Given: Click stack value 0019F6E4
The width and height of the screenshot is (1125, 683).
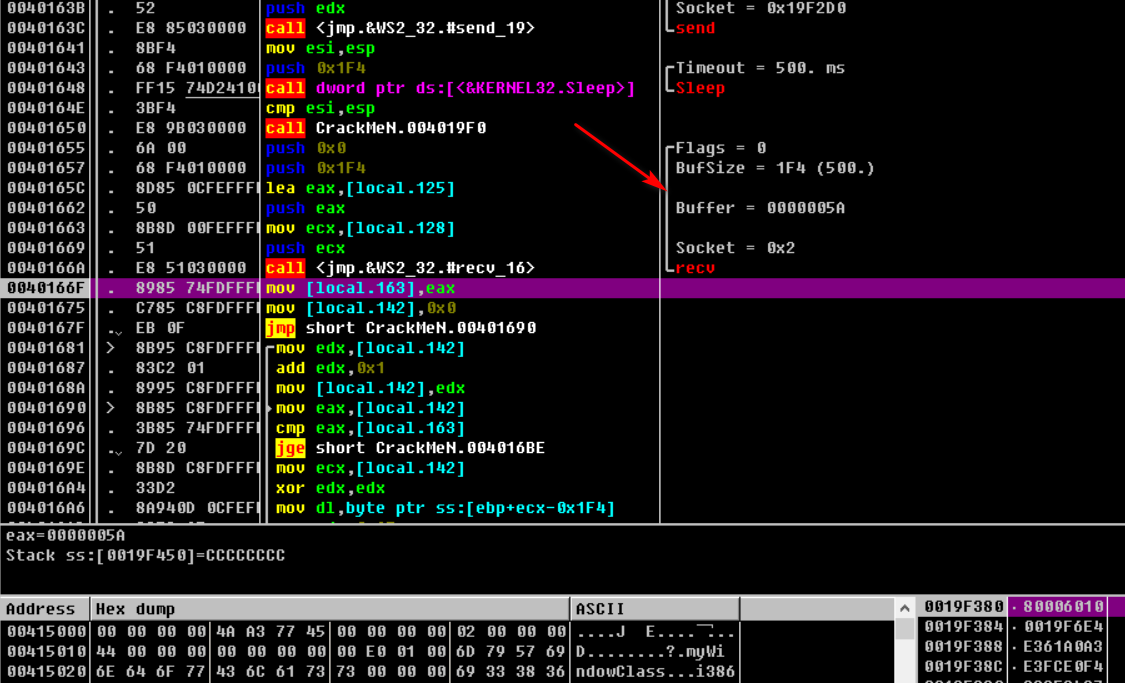Looking at the screenshot, I should click(1063, 627).
